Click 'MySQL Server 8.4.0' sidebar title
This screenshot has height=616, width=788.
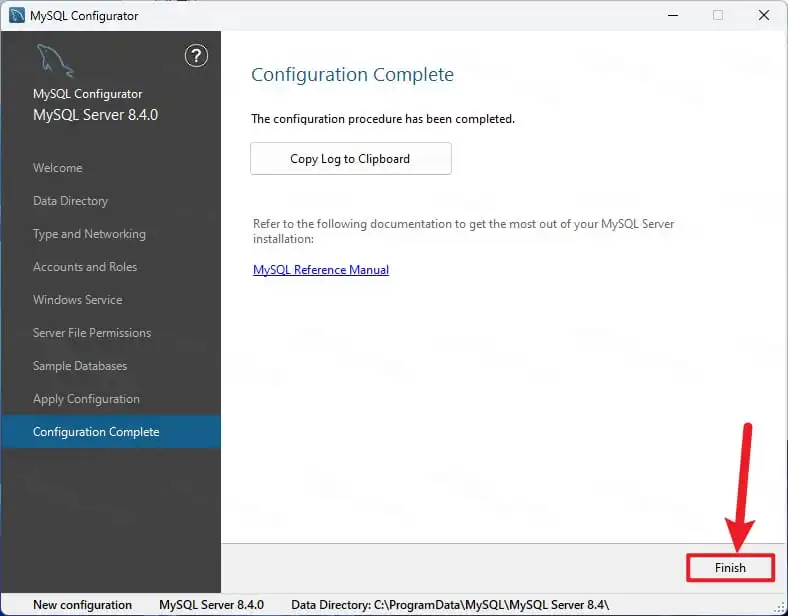tap(95, 115)
